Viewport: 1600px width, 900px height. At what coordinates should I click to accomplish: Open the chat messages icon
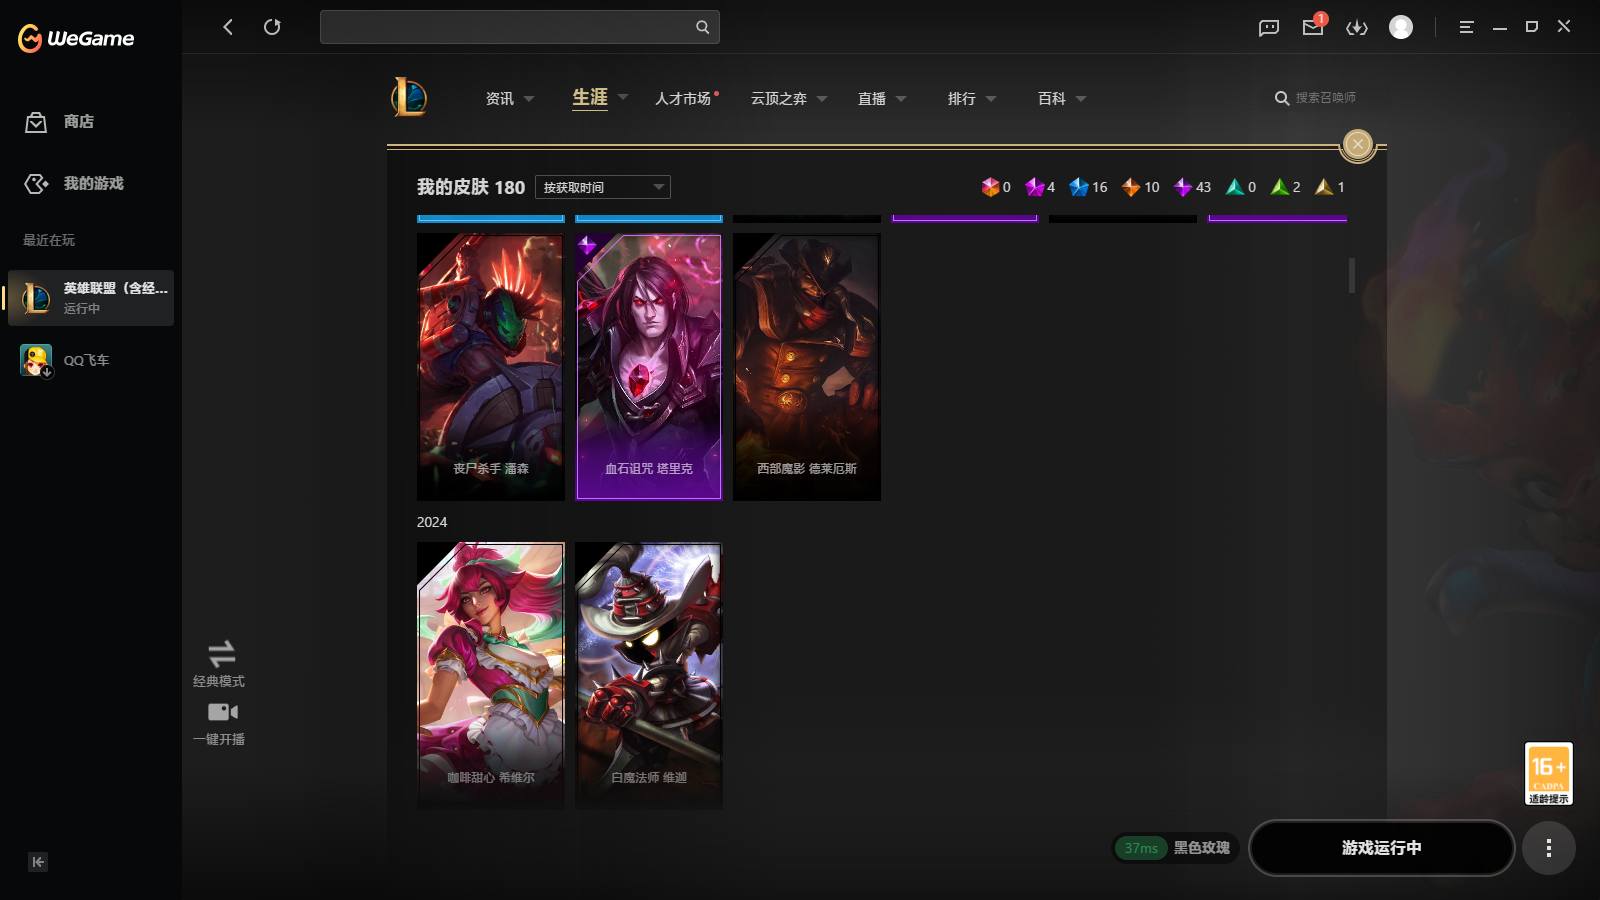[1269, 28]
